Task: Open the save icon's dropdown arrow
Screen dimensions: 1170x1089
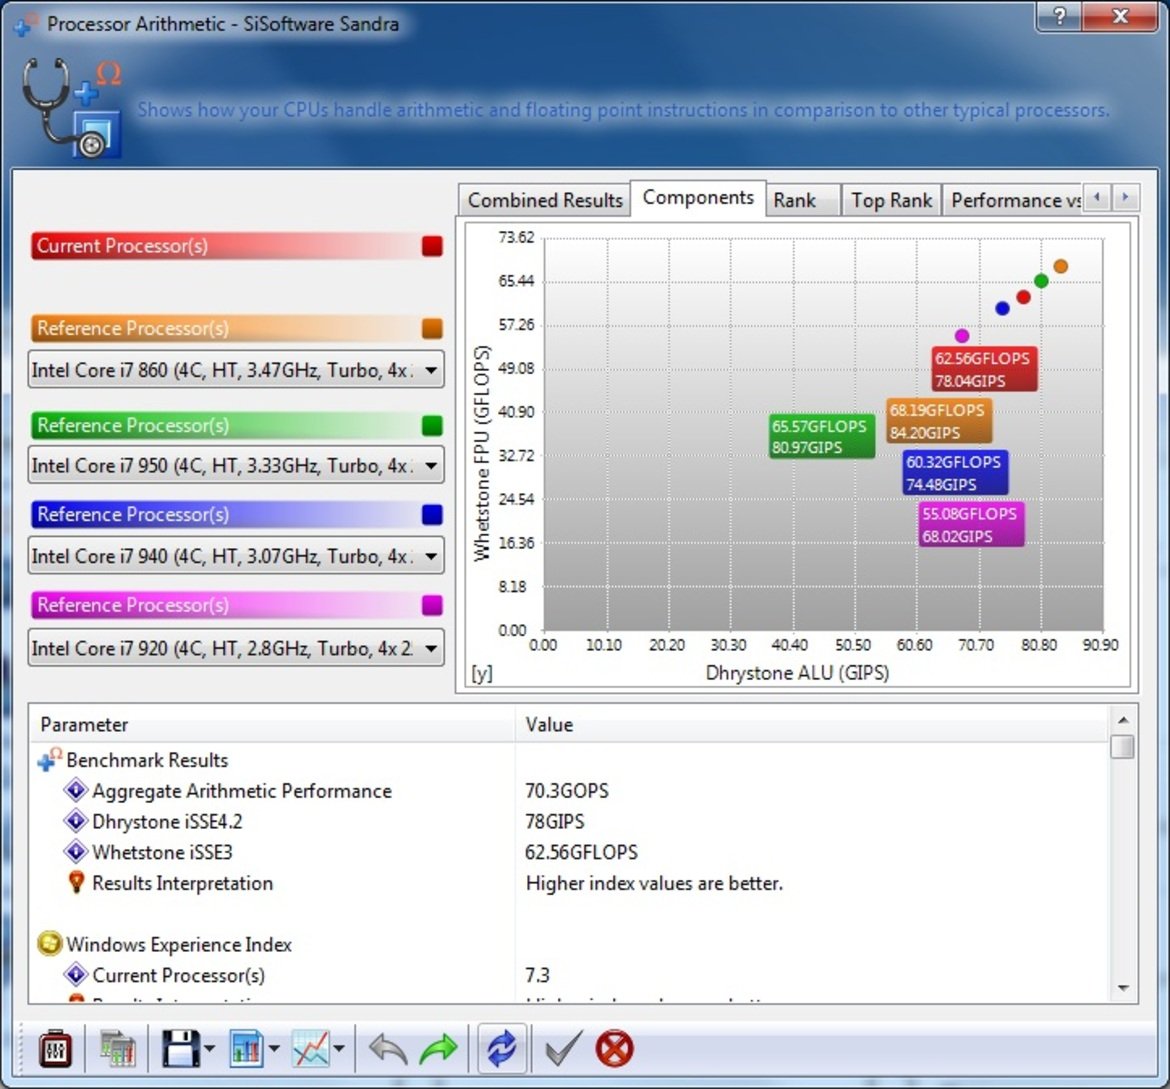Action: [x=209, y=1049]
